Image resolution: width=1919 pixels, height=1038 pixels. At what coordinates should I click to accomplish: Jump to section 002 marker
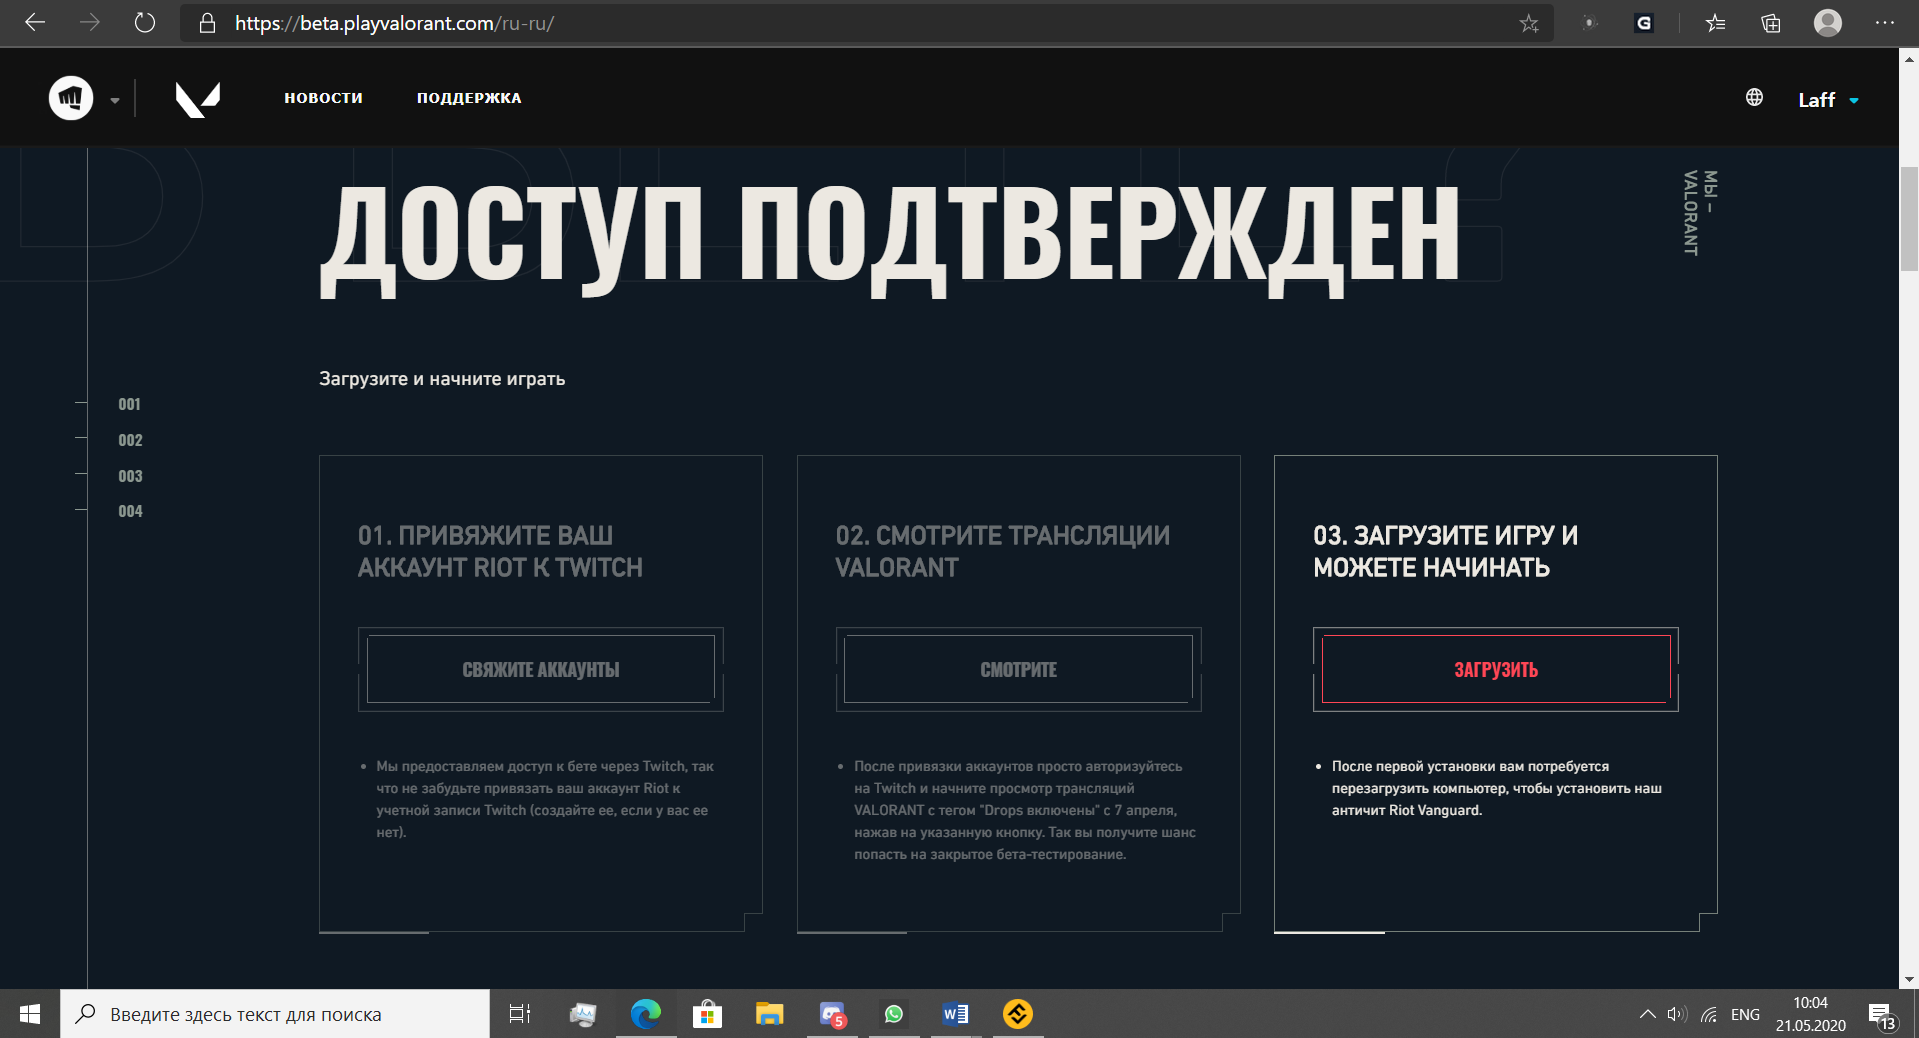(x=130, y=440)
